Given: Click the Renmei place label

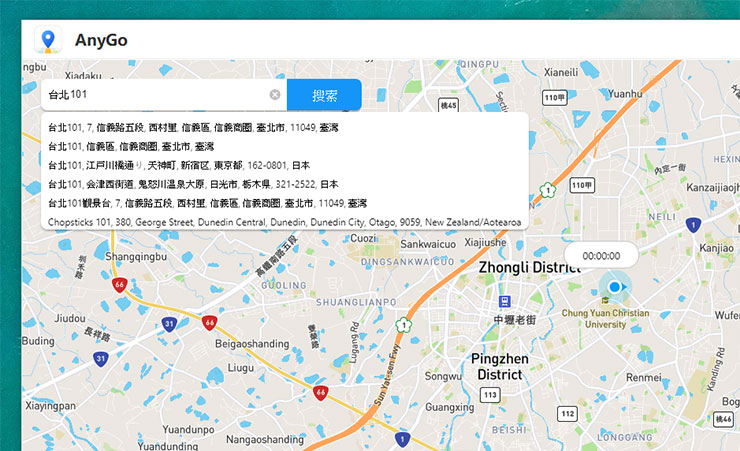Looking at the screenshot, I should click(644, 377).
